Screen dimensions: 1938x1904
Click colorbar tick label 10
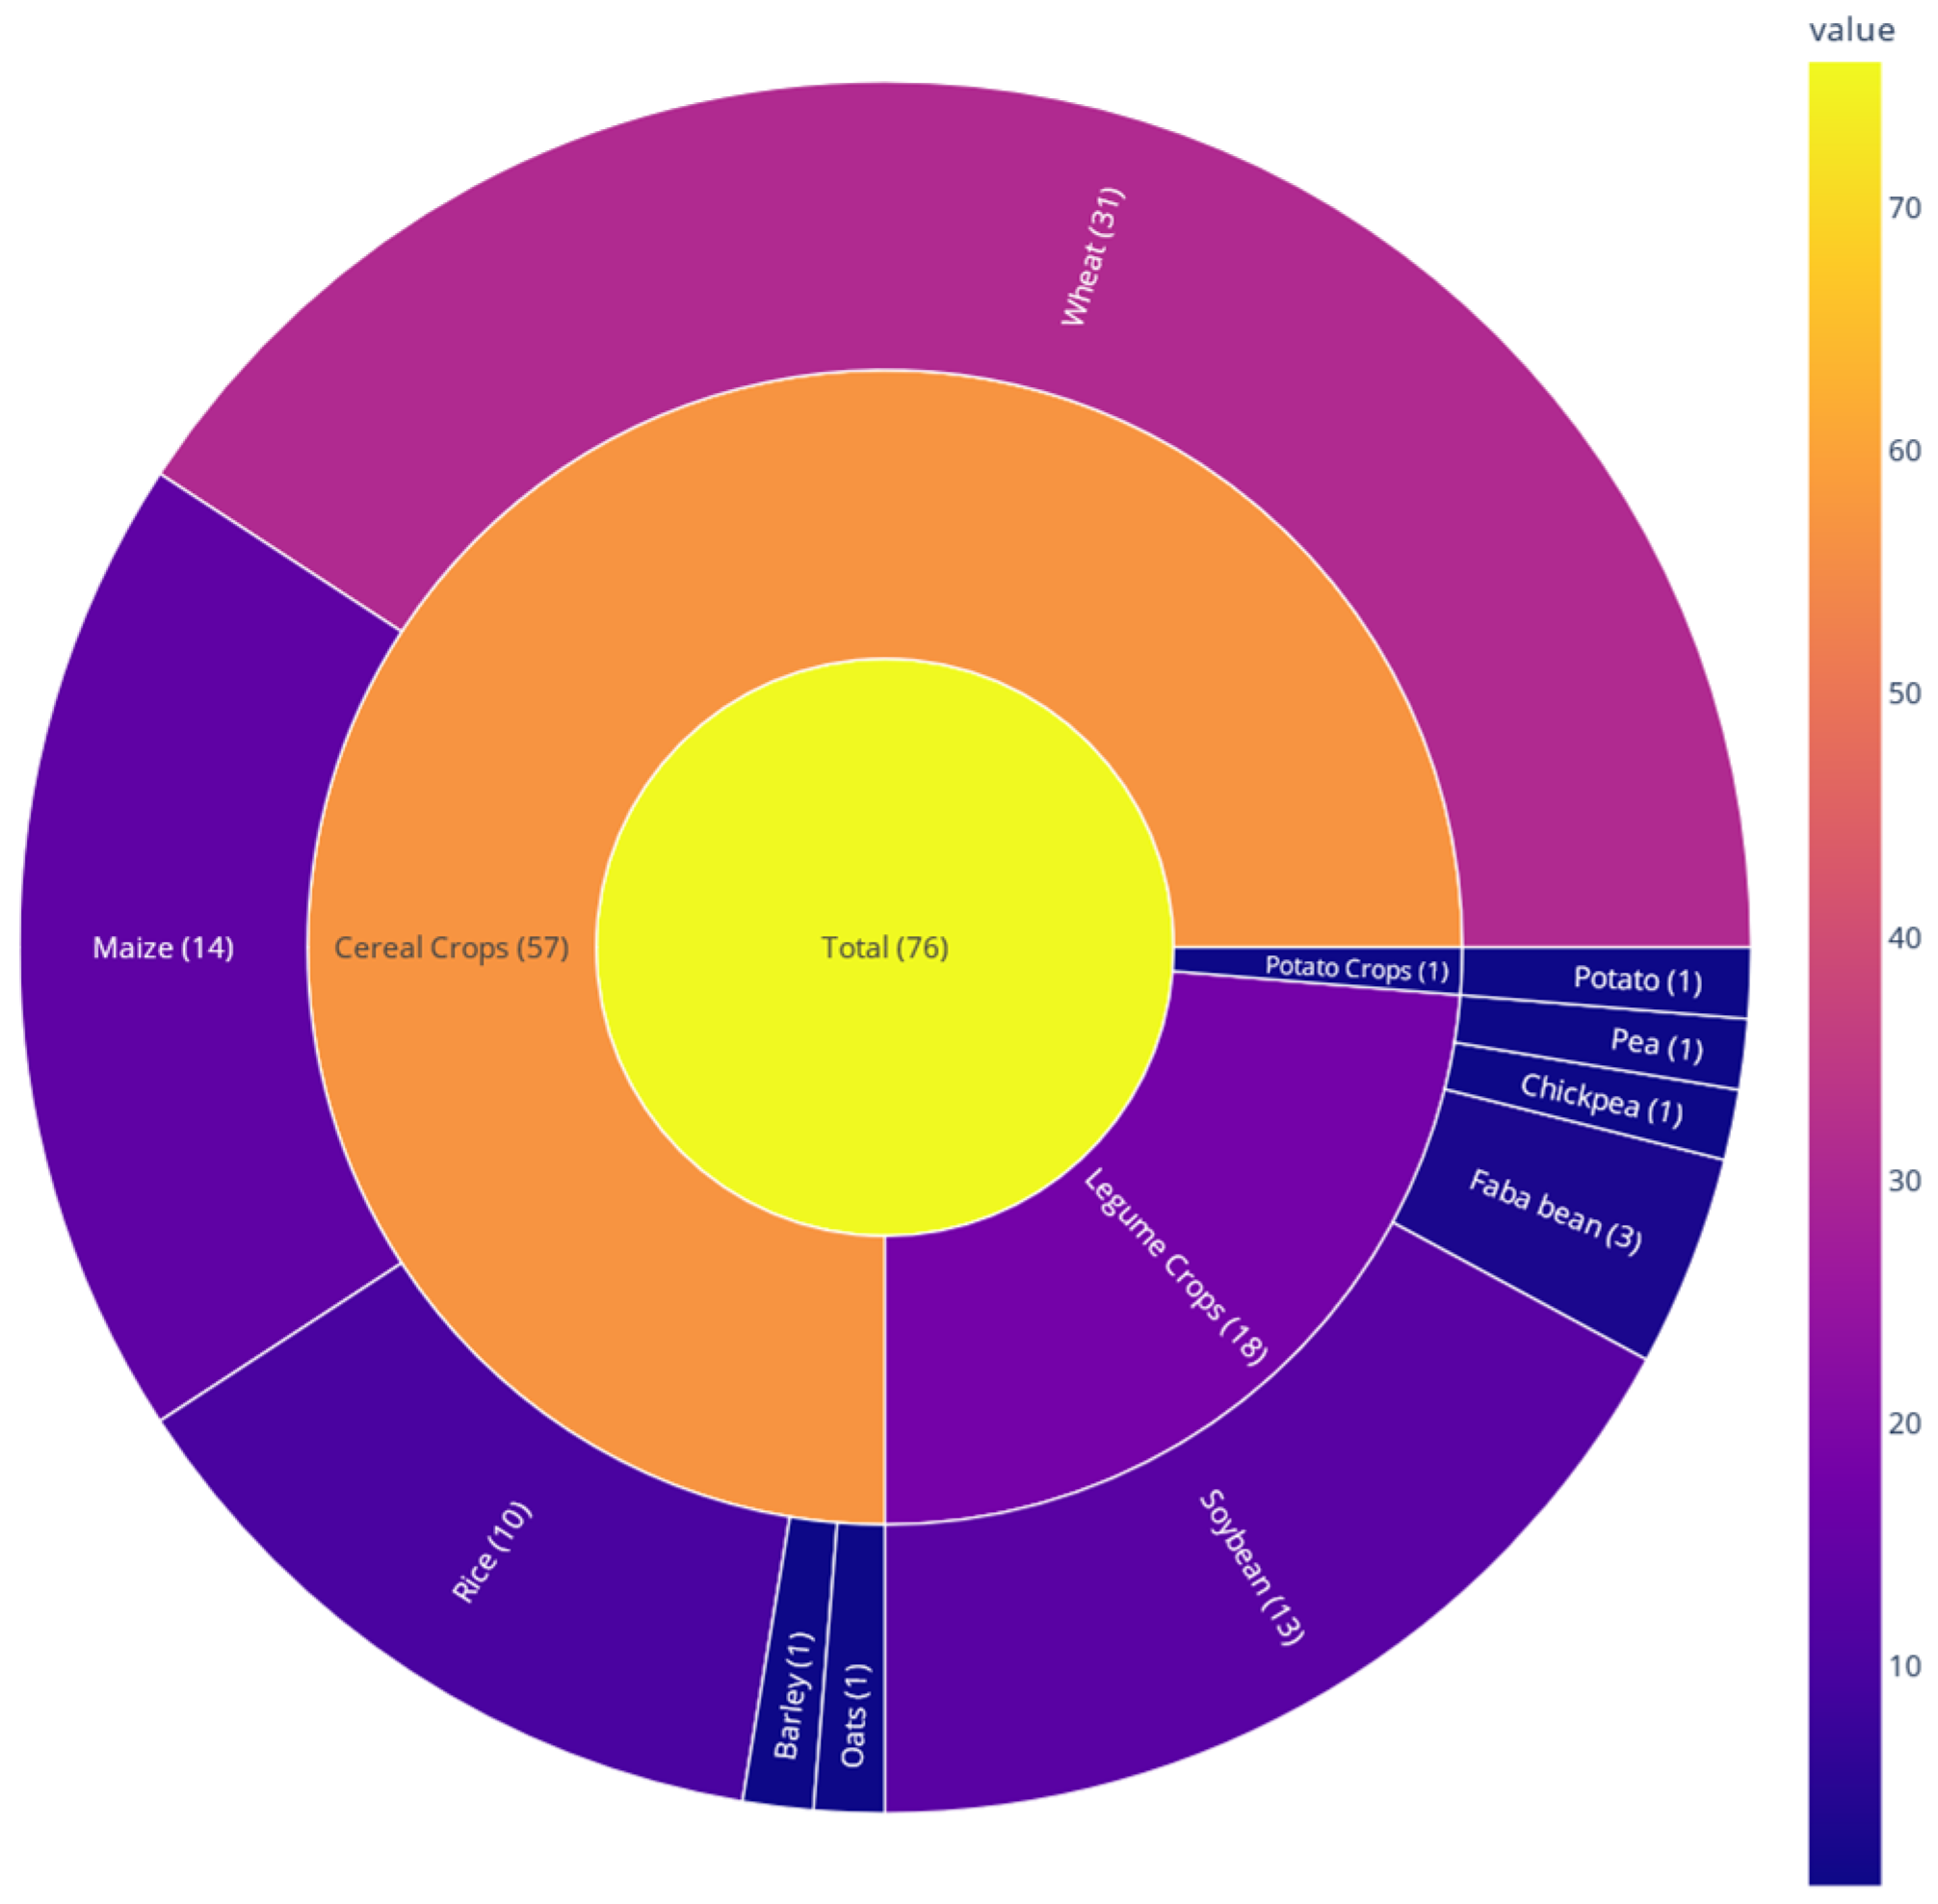coord(1904,1665)
